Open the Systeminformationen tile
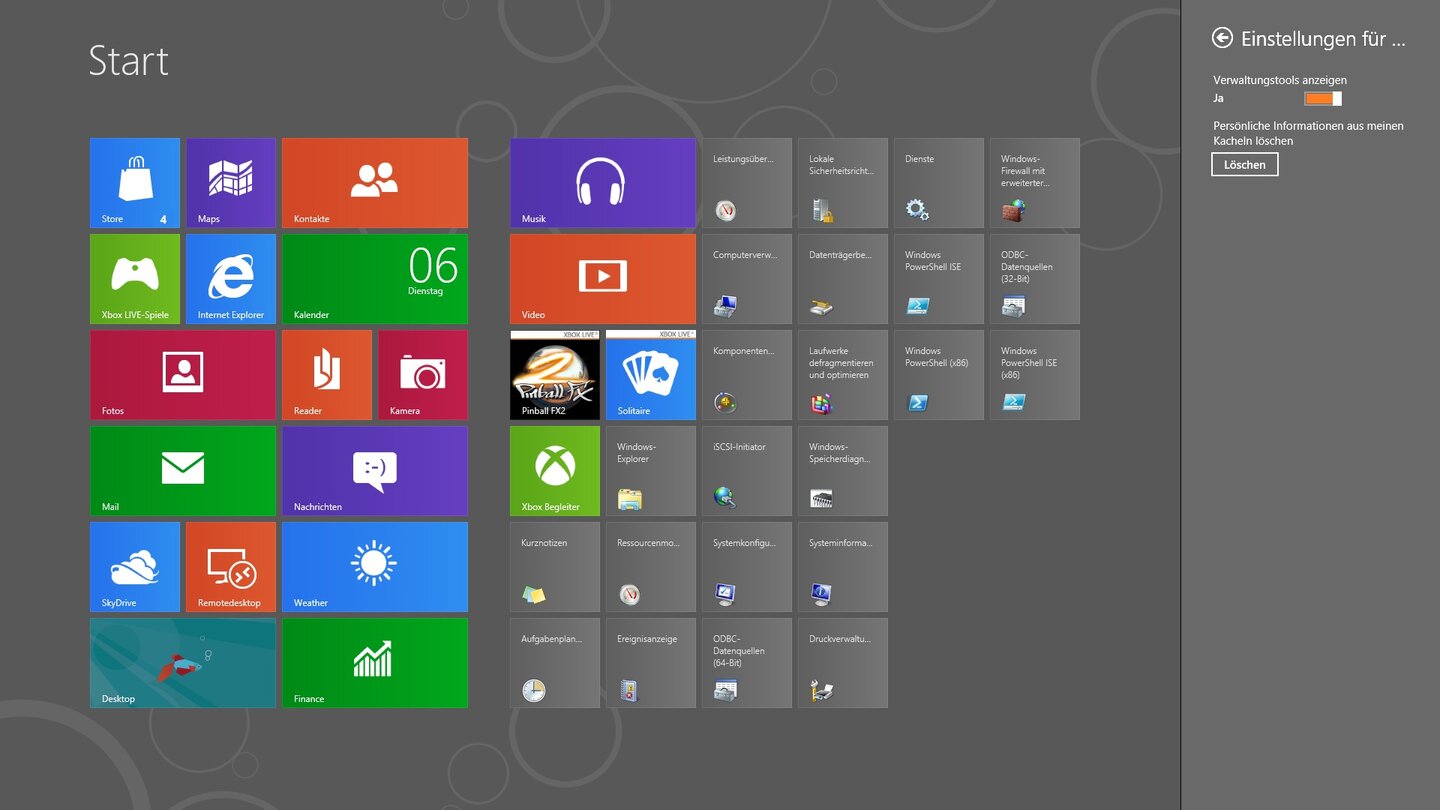This screenshot has height=810, width=1440. pyautogui.click(x=843, y=567)
